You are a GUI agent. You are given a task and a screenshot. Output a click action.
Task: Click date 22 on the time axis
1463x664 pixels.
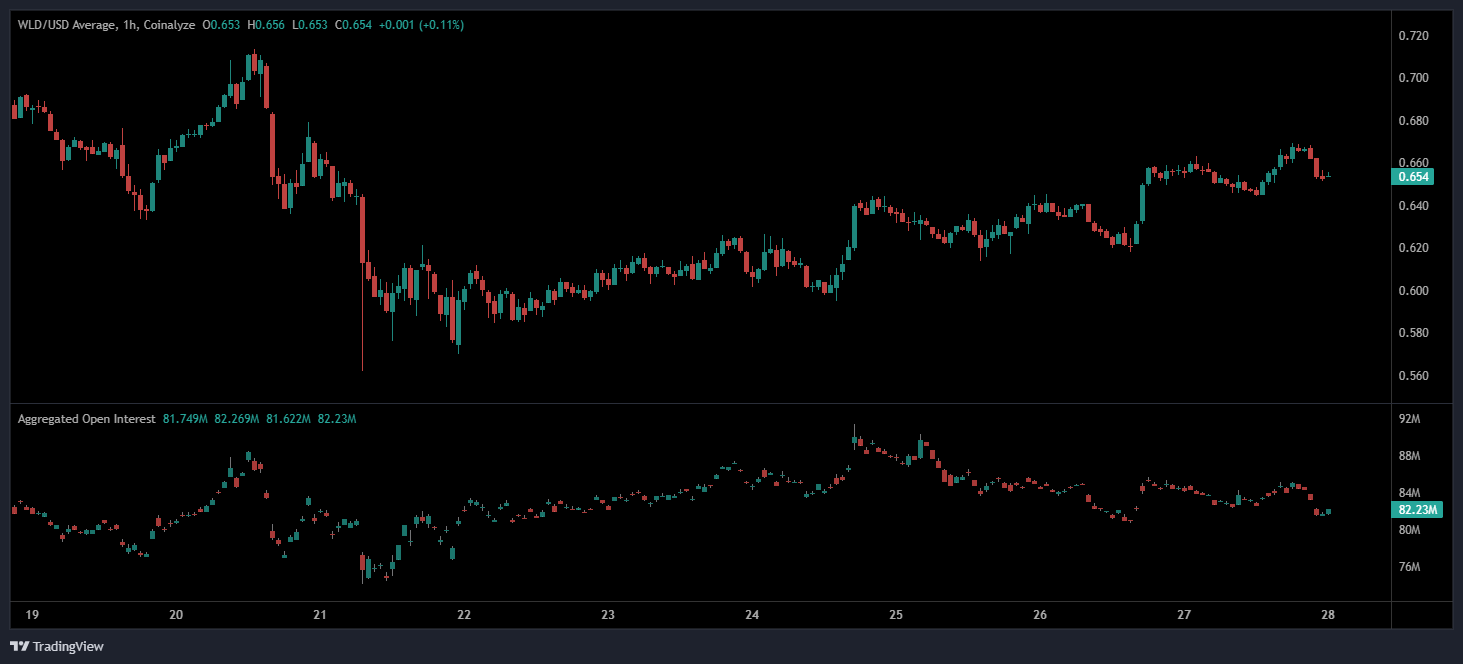tap(464, 614)
